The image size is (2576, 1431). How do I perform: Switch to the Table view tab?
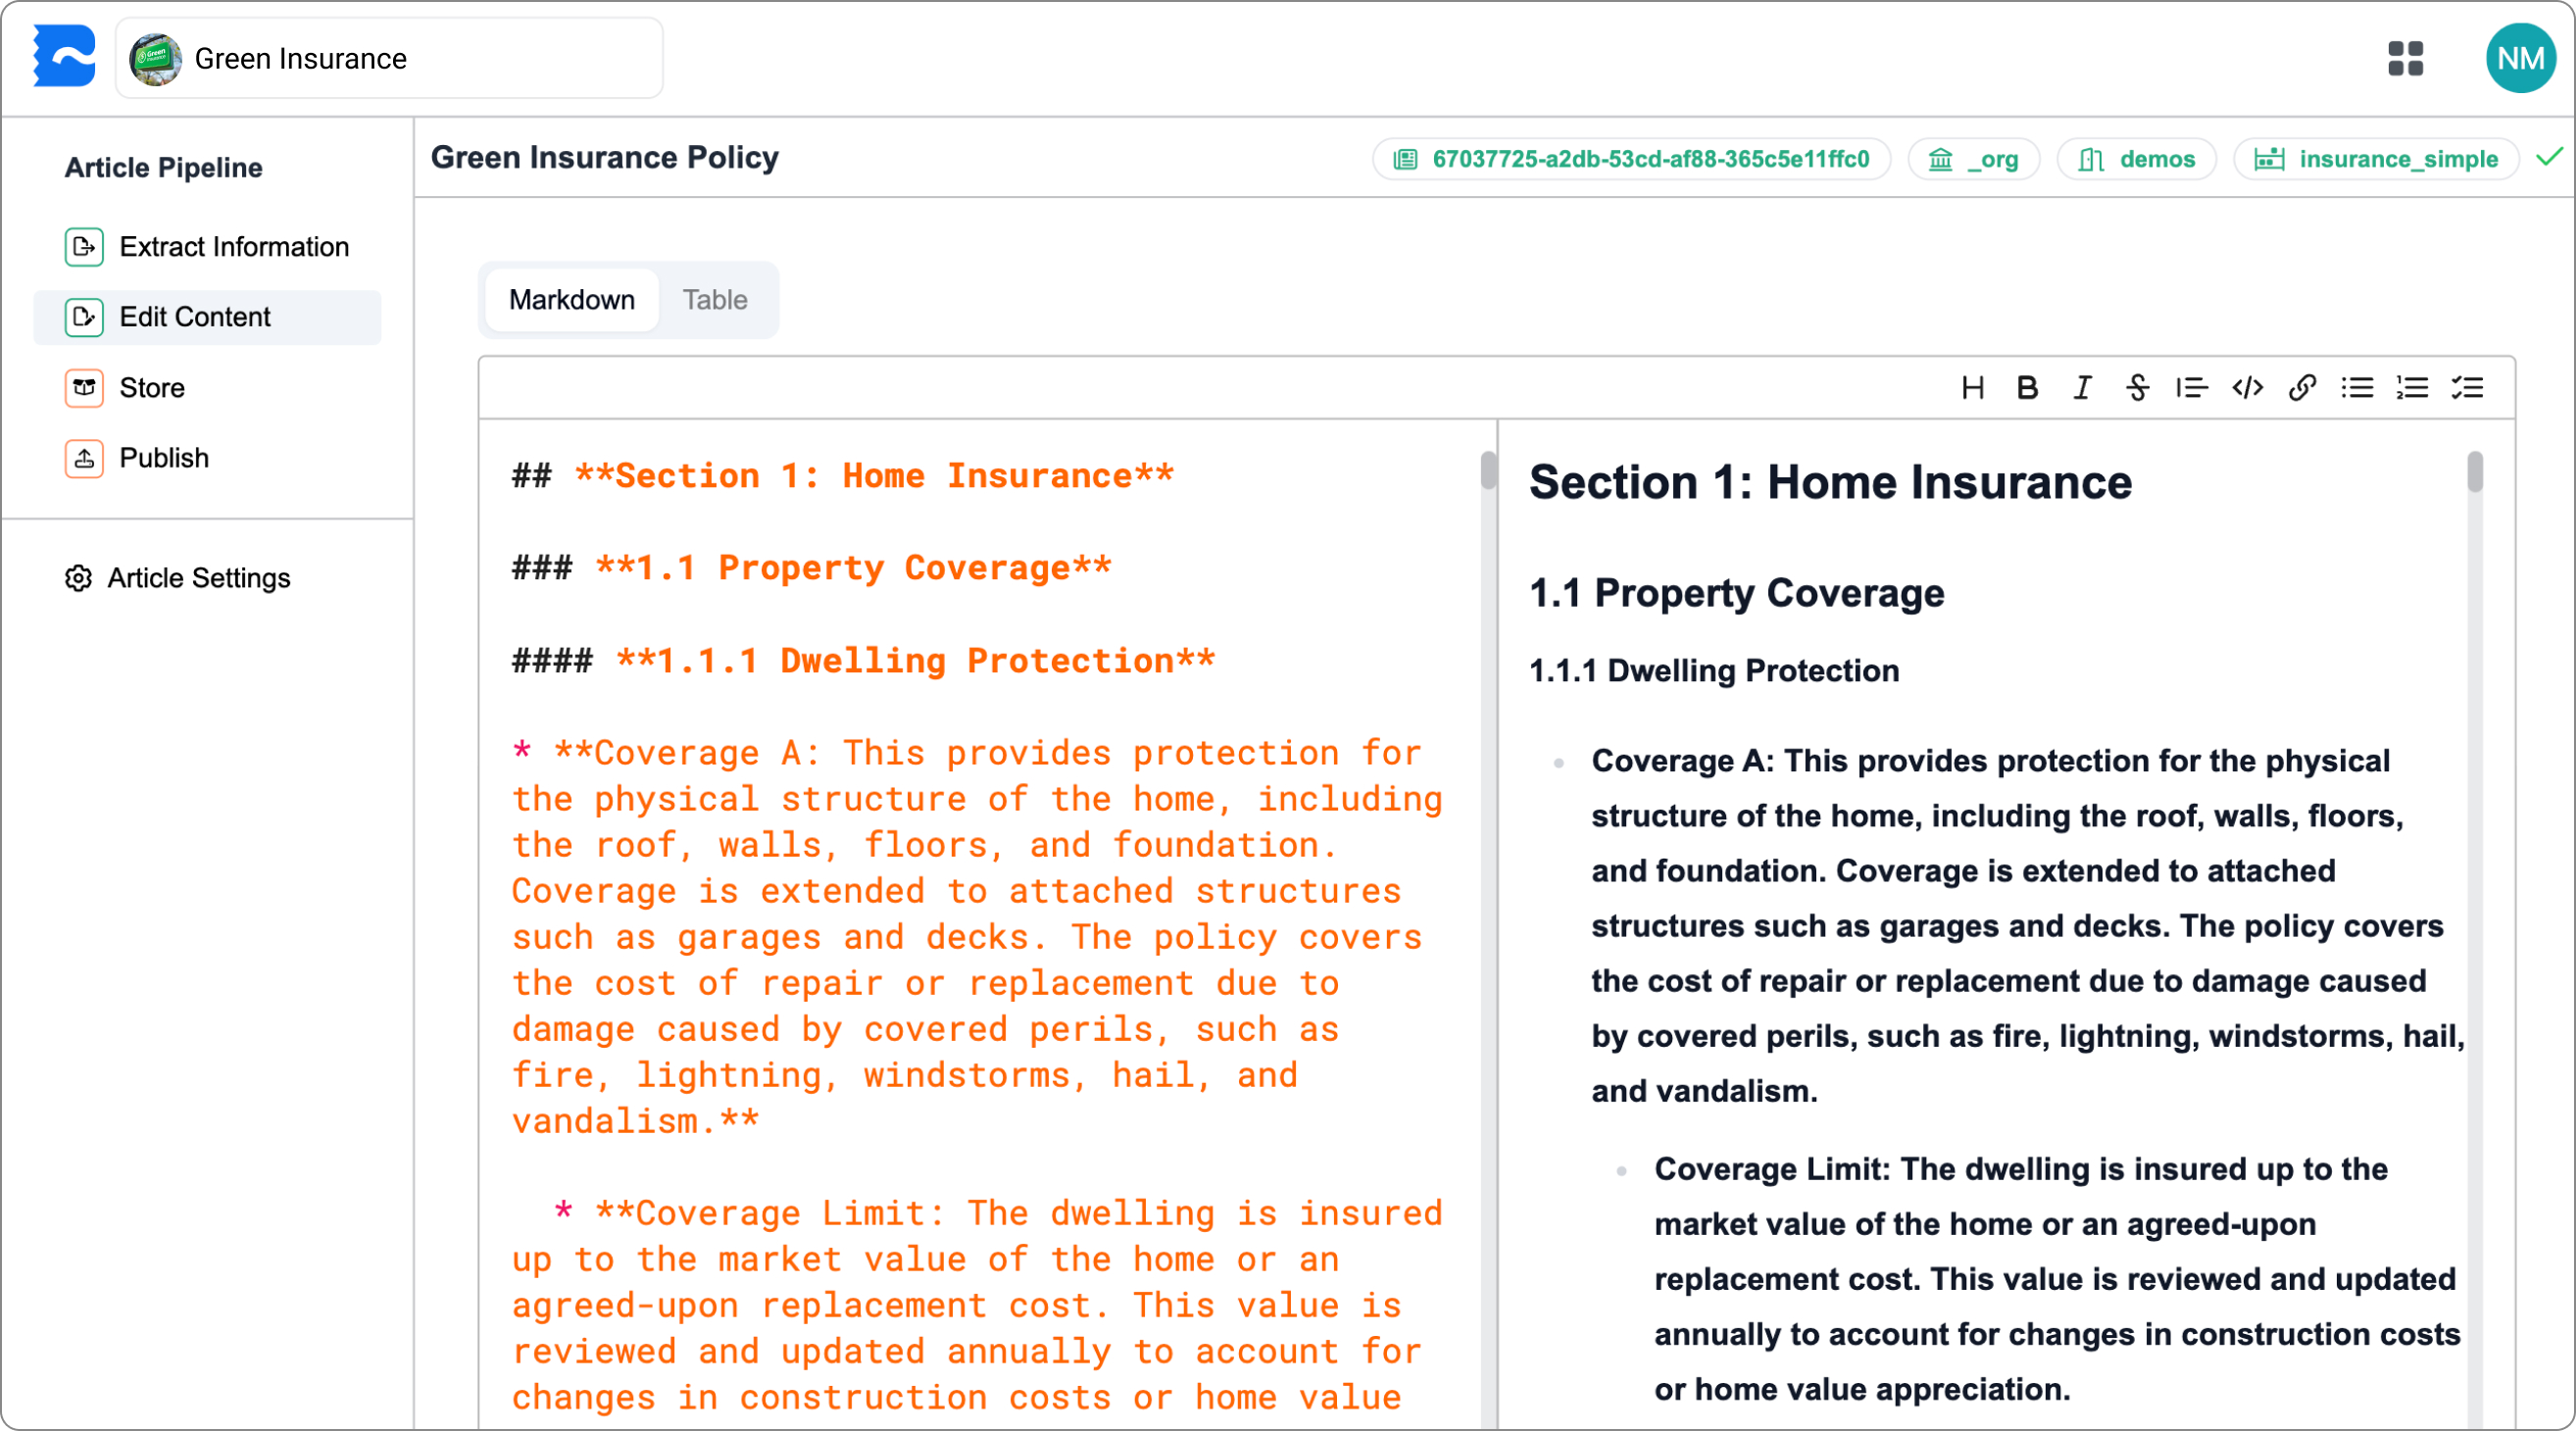click(714, 299)
